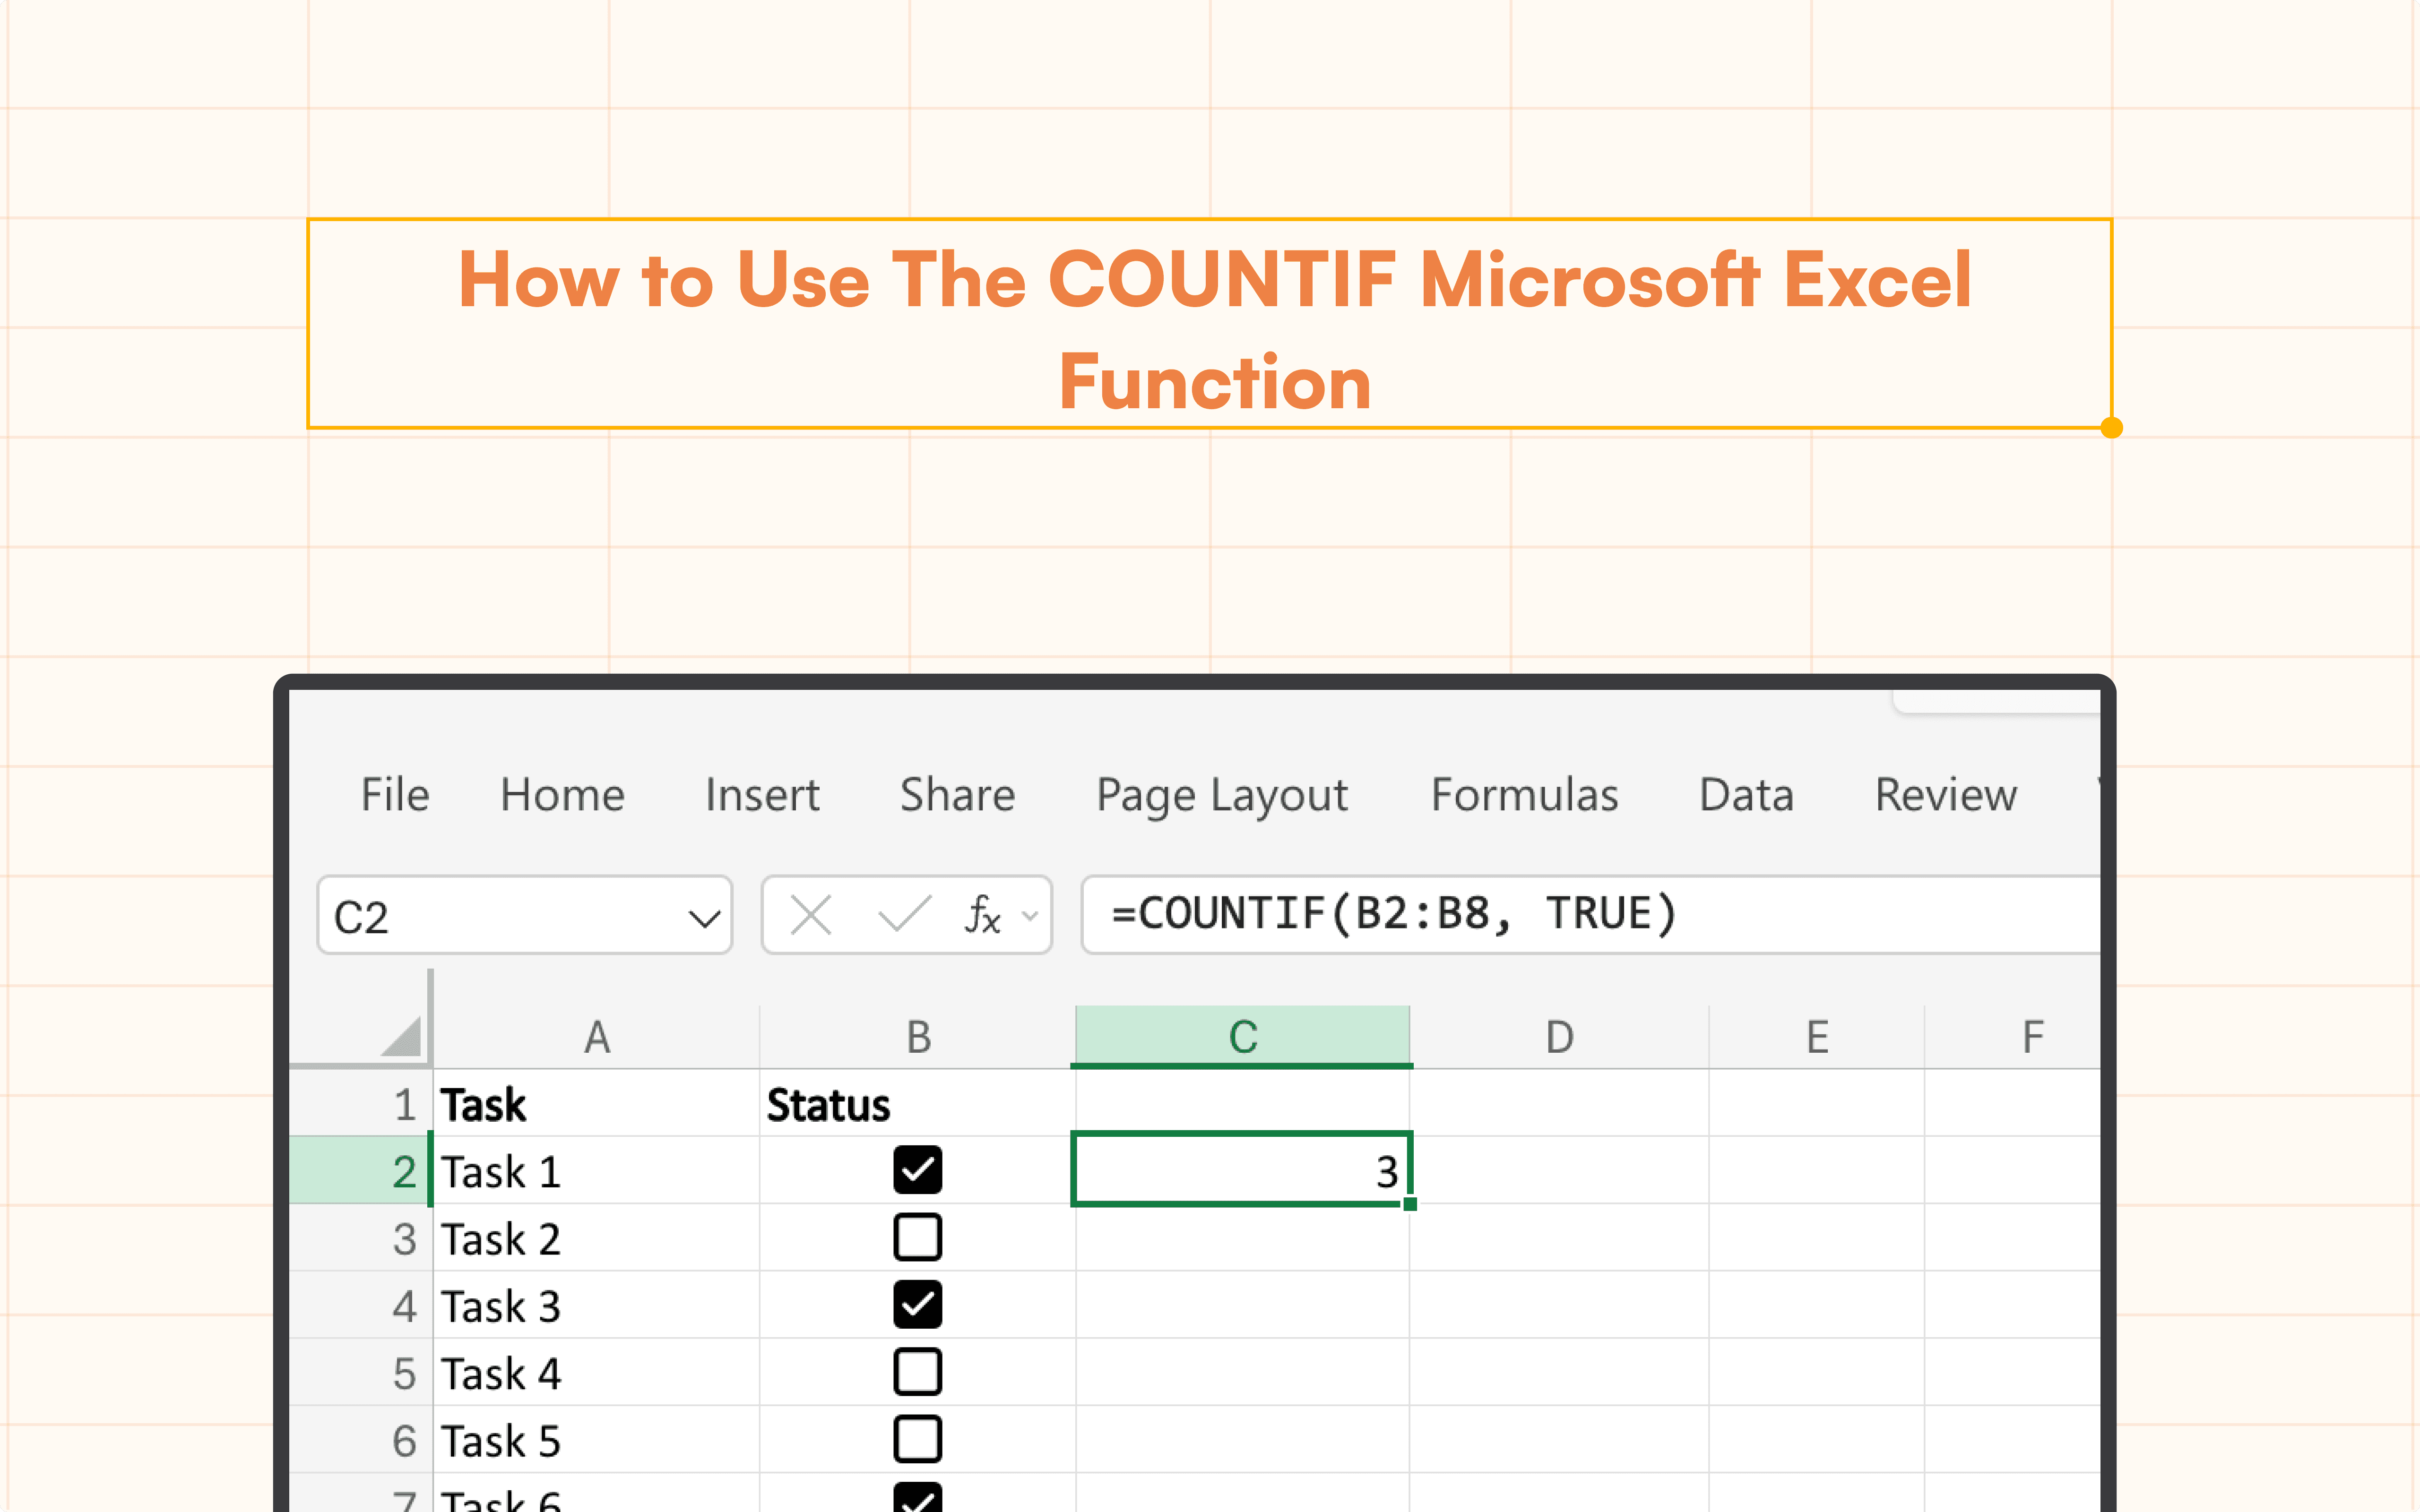
Task: Open the fx insert function icon
Action: click(x=982, y=915)
